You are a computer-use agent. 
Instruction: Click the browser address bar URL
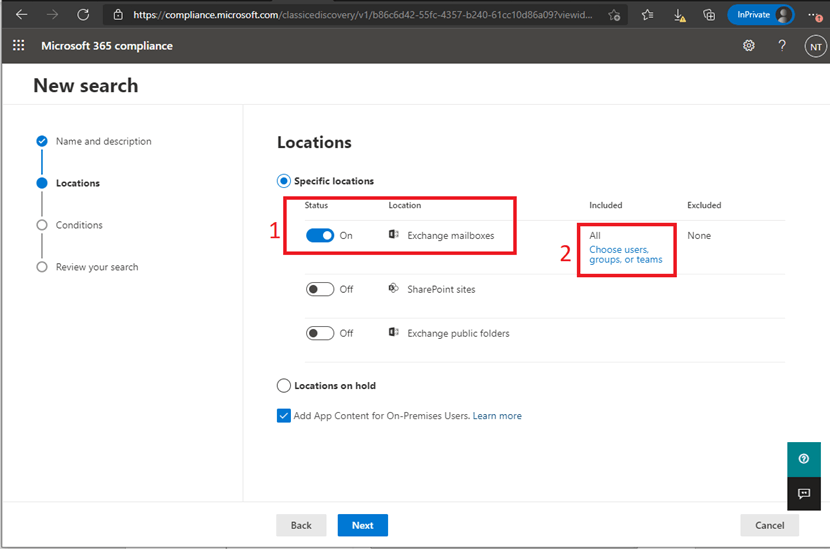coord(363,15)
